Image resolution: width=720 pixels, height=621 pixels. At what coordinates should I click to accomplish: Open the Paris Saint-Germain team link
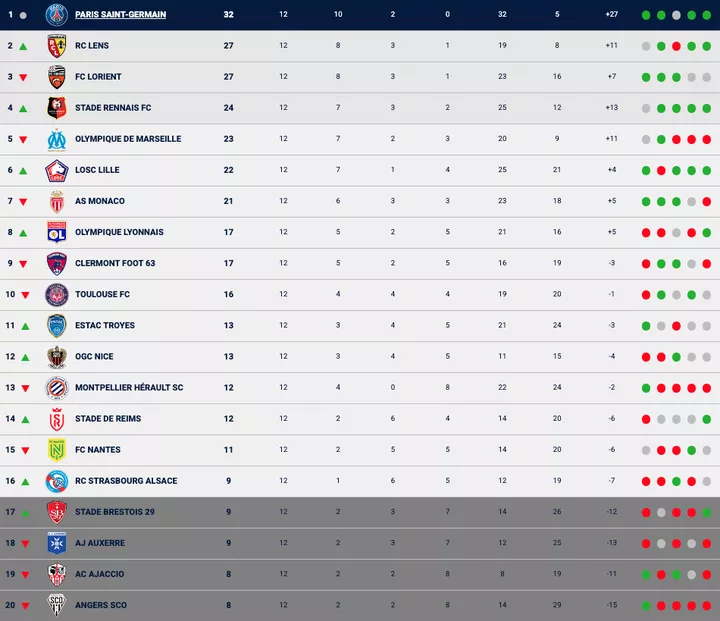click(x=120, y=15)
